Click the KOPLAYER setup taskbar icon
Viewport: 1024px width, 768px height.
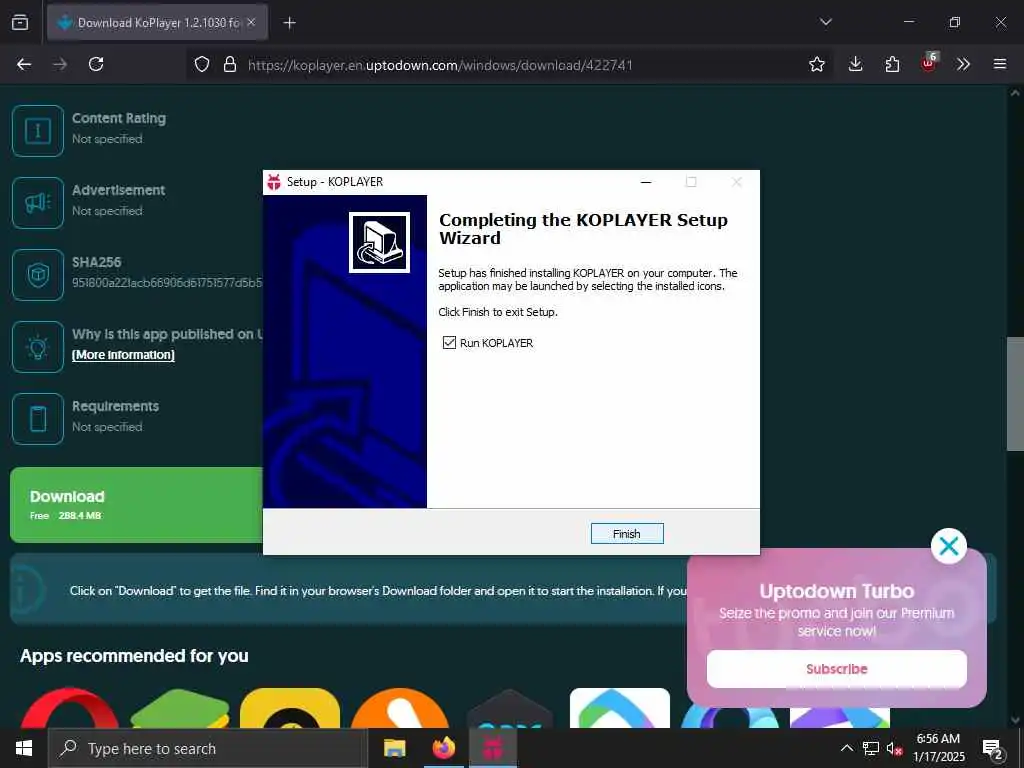click(x=493, y=748)
